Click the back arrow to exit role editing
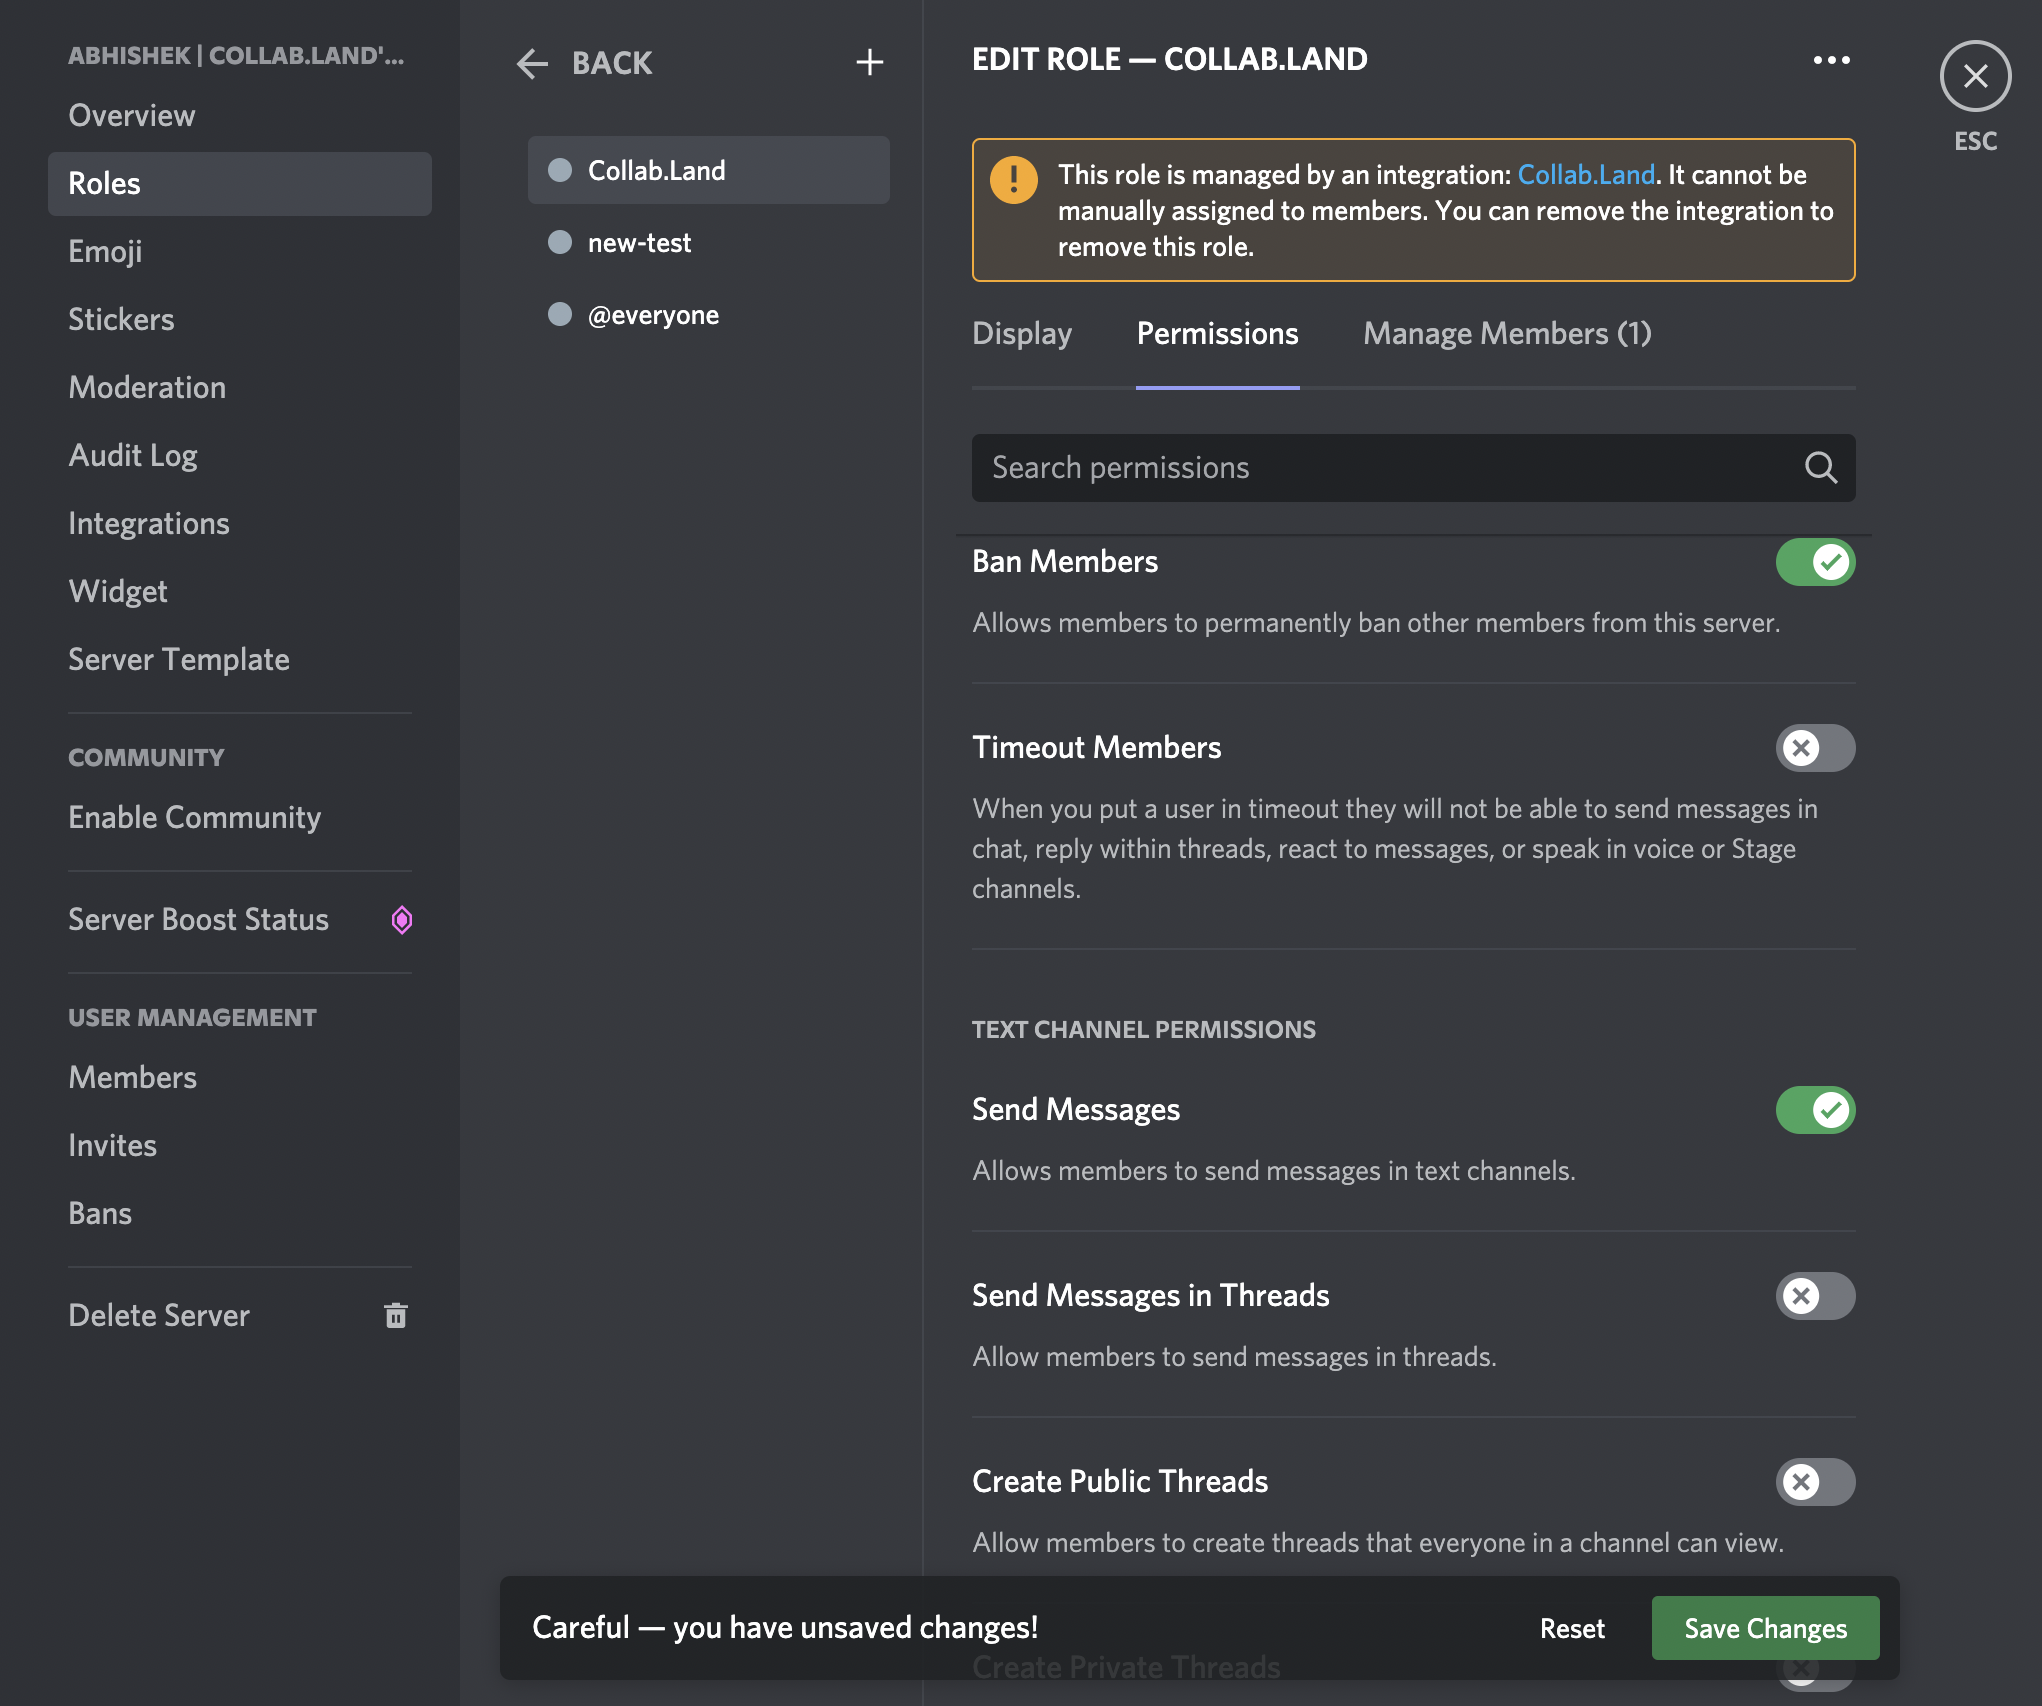2042x1706 pixels. [533, 63]
